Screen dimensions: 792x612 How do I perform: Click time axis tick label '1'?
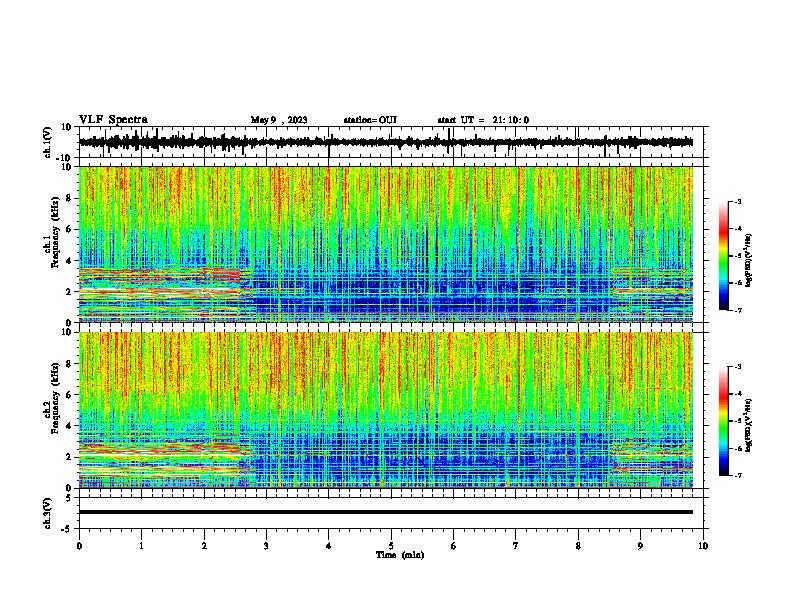141,546
